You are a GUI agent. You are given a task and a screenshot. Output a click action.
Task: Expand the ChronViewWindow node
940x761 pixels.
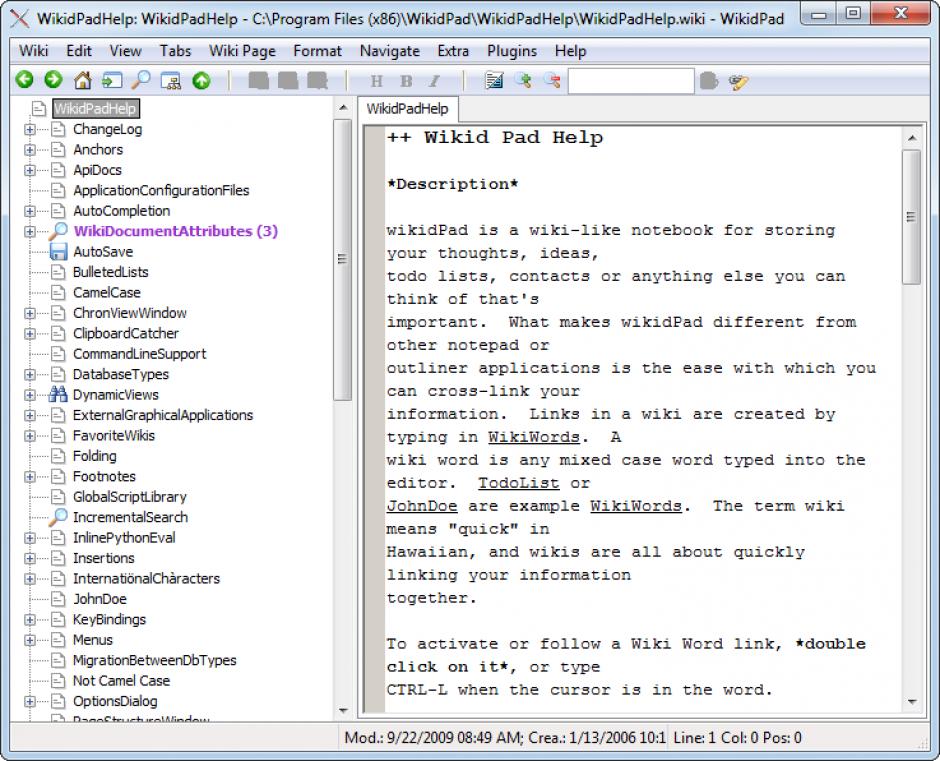click(x=30, y=313)
